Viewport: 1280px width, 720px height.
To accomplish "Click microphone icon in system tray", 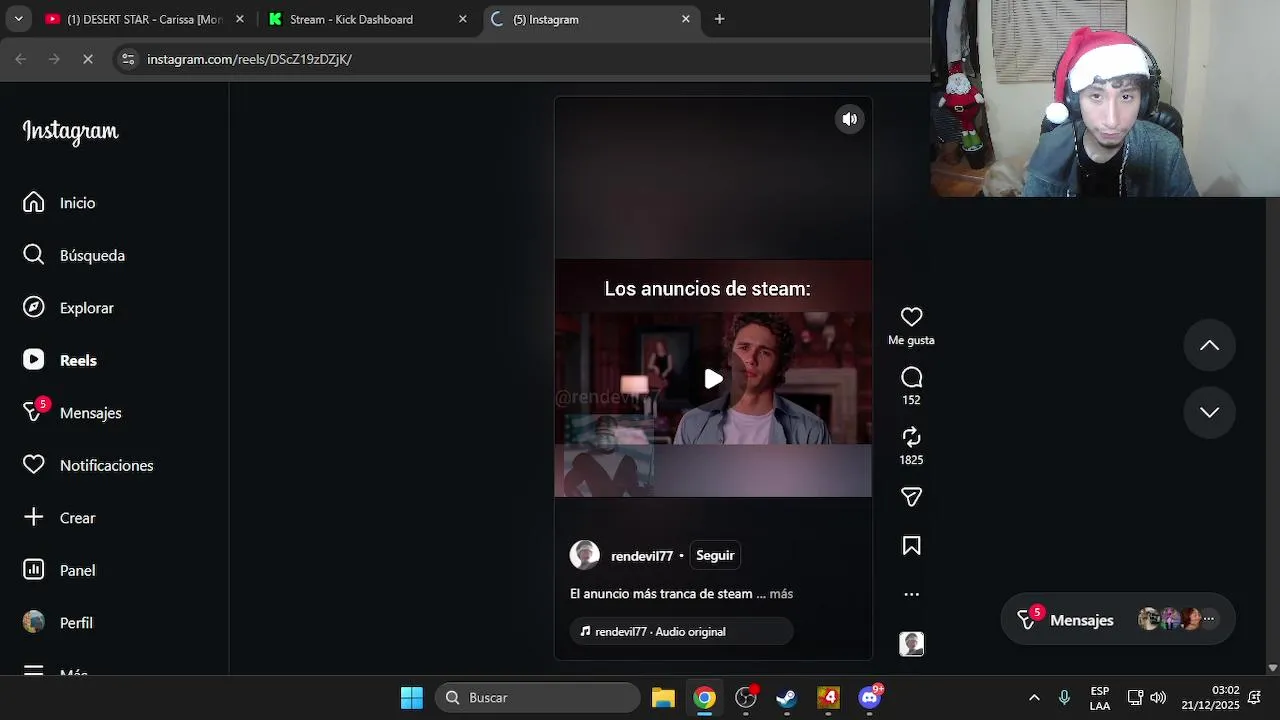I will tap(1064, 698).
